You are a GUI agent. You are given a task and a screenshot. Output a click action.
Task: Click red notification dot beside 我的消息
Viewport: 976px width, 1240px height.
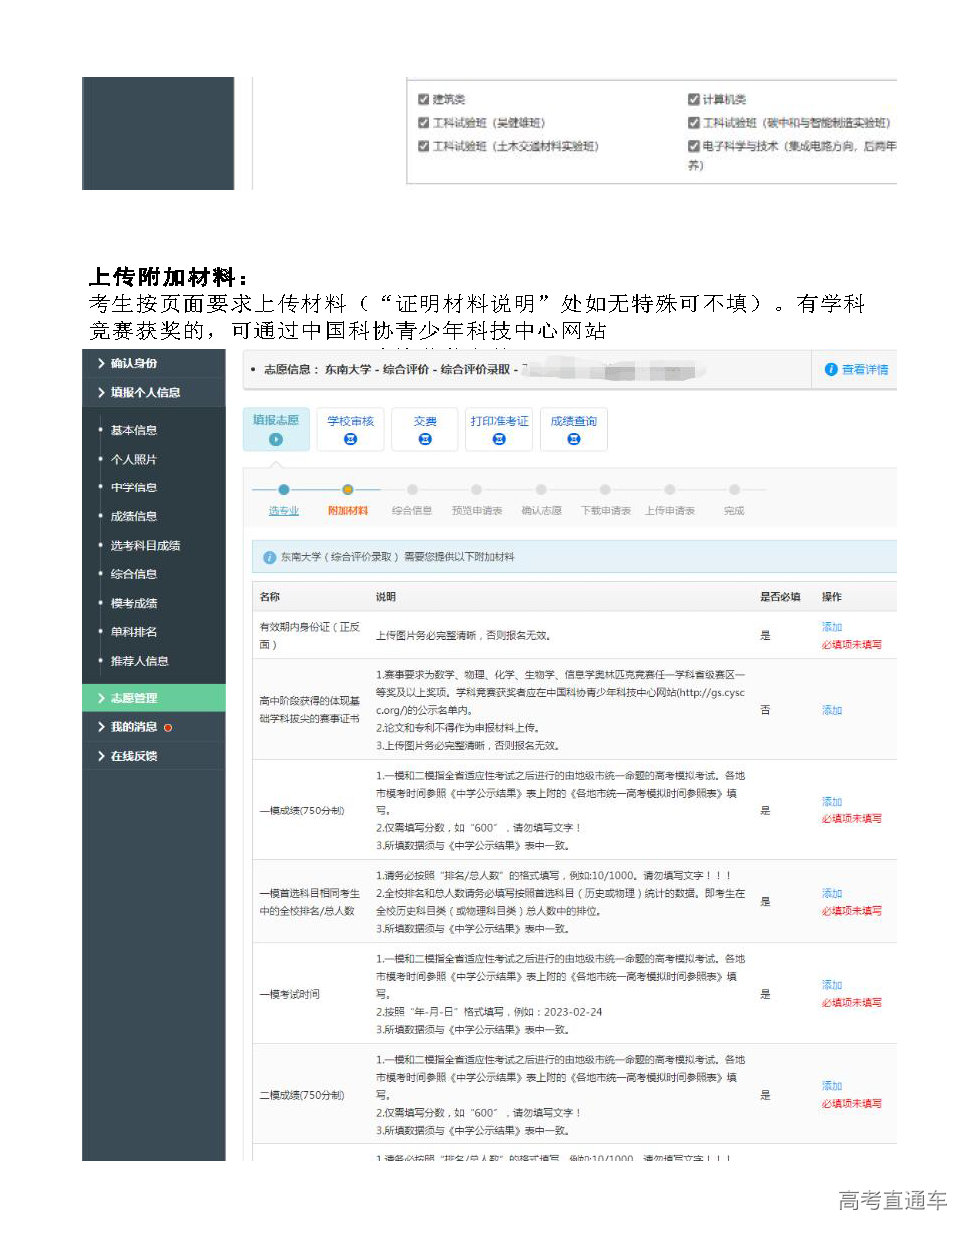click(x=168, y=728)
